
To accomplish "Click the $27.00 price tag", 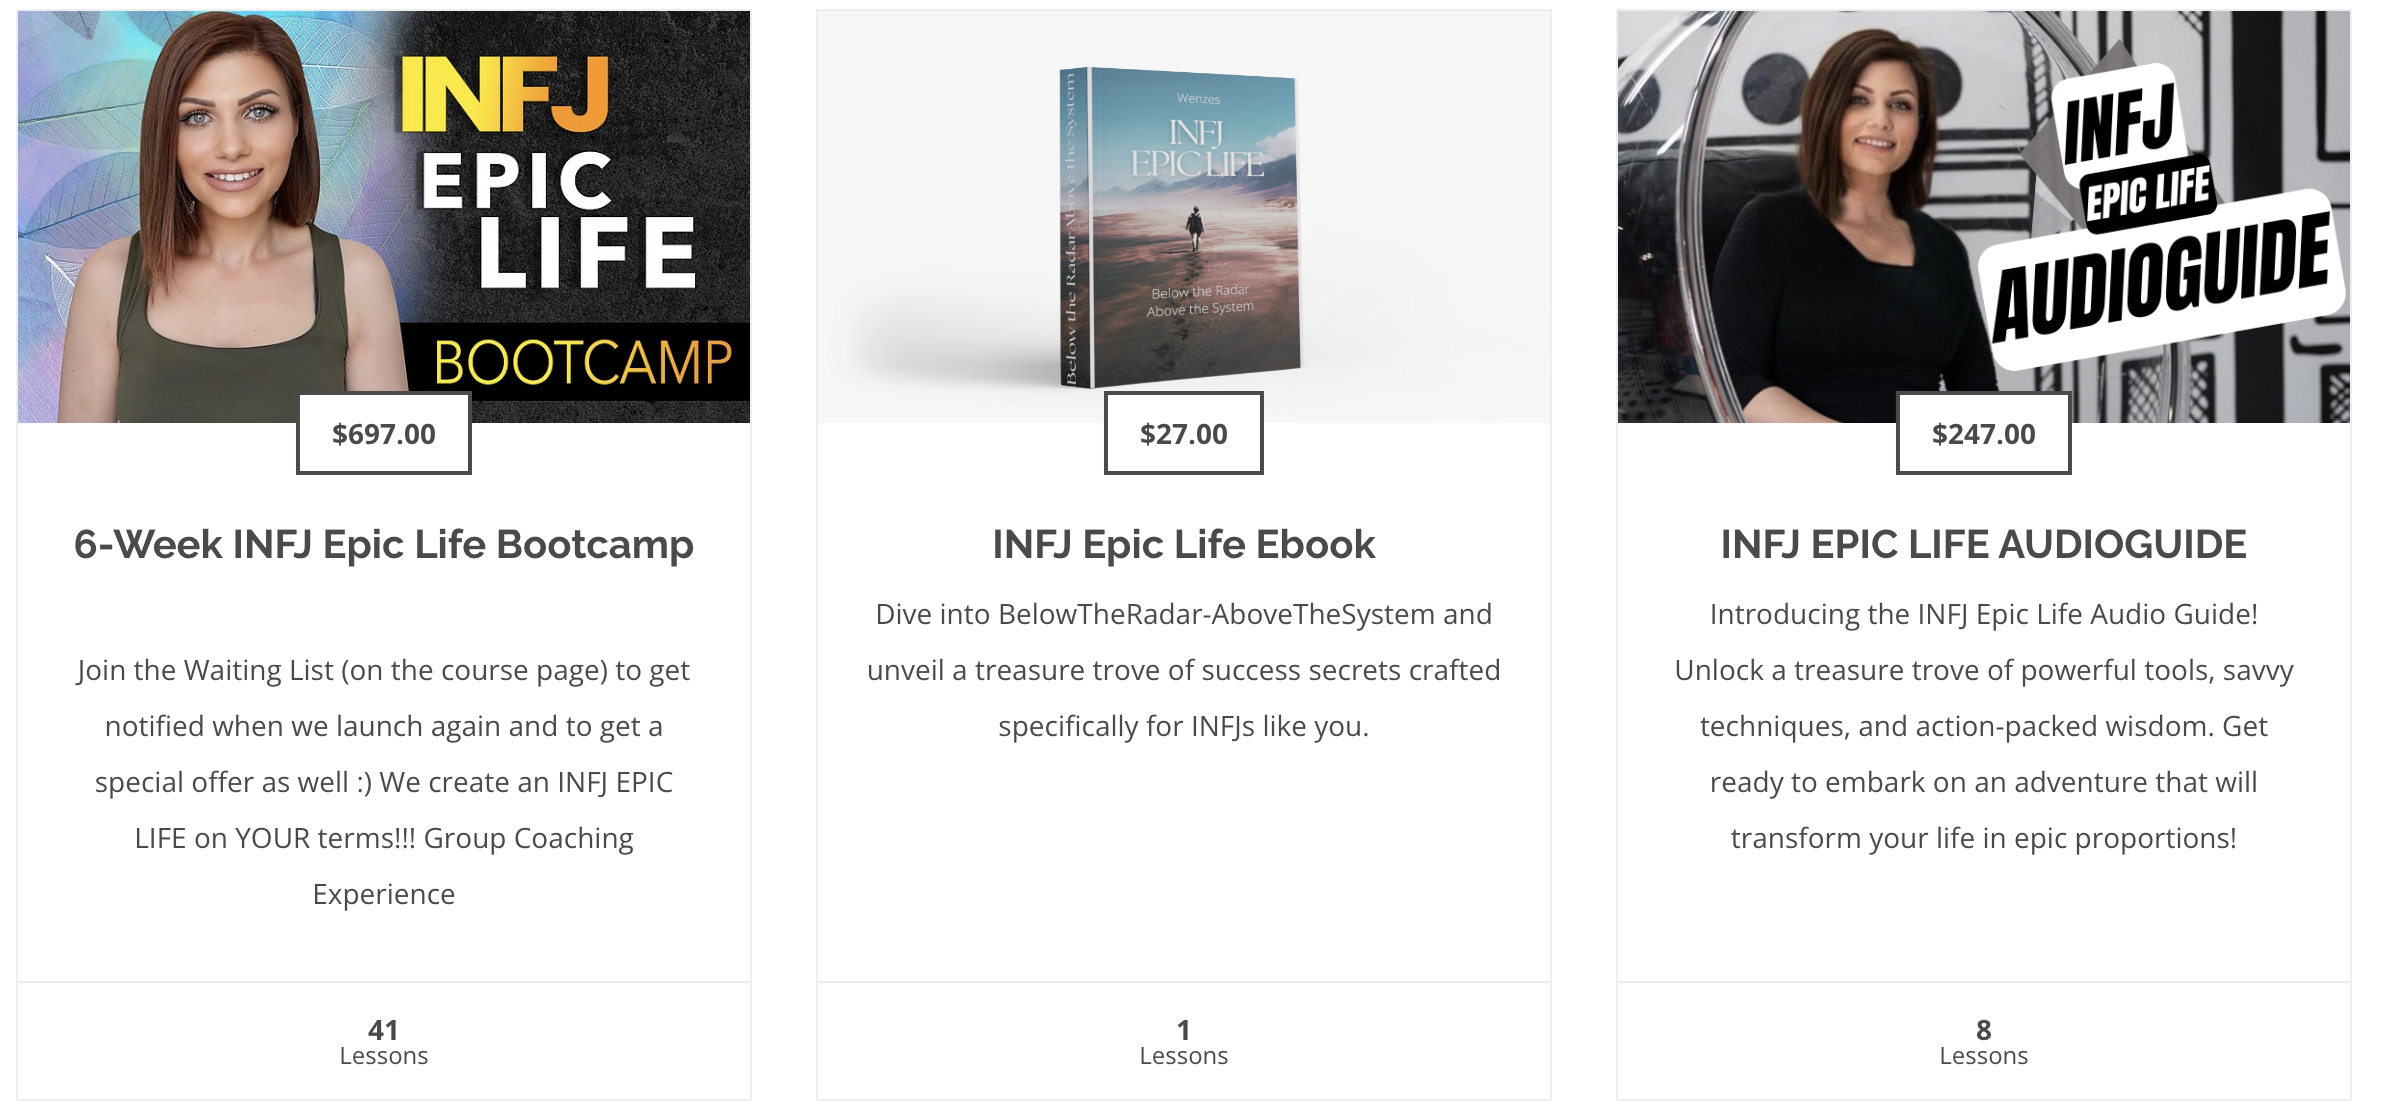I will click(x=1183, y=433).
